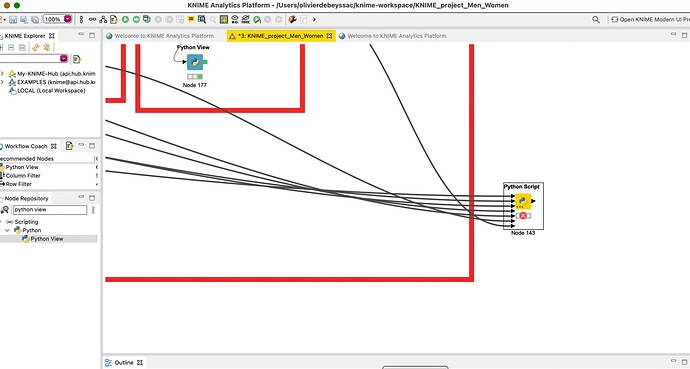The image size is (690, 369).
Task: Expand the EXAMPLES server tree entry
Action: coord(3,82)
